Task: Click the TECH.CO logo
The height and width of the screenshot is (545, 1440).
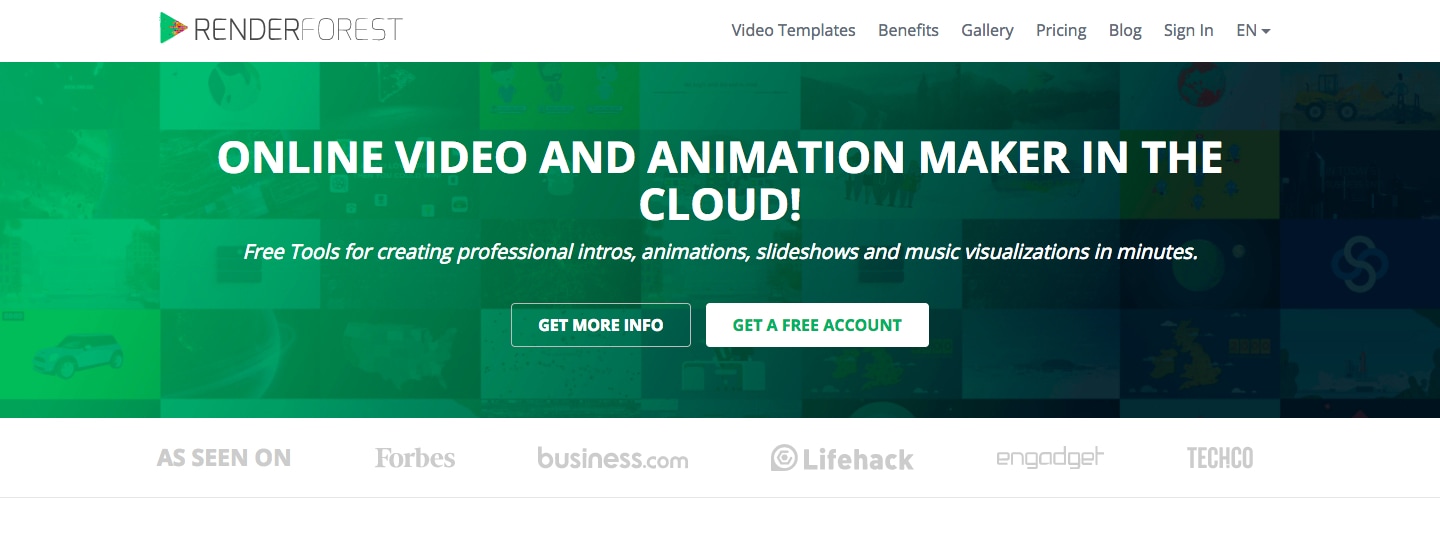Action: tap(1220, 458)
